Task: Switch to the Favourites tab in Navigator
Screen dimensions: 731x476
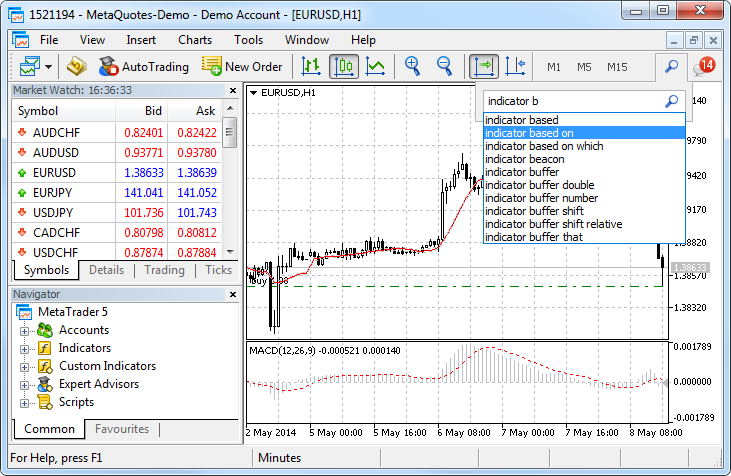Action: (x=122, y=429)
